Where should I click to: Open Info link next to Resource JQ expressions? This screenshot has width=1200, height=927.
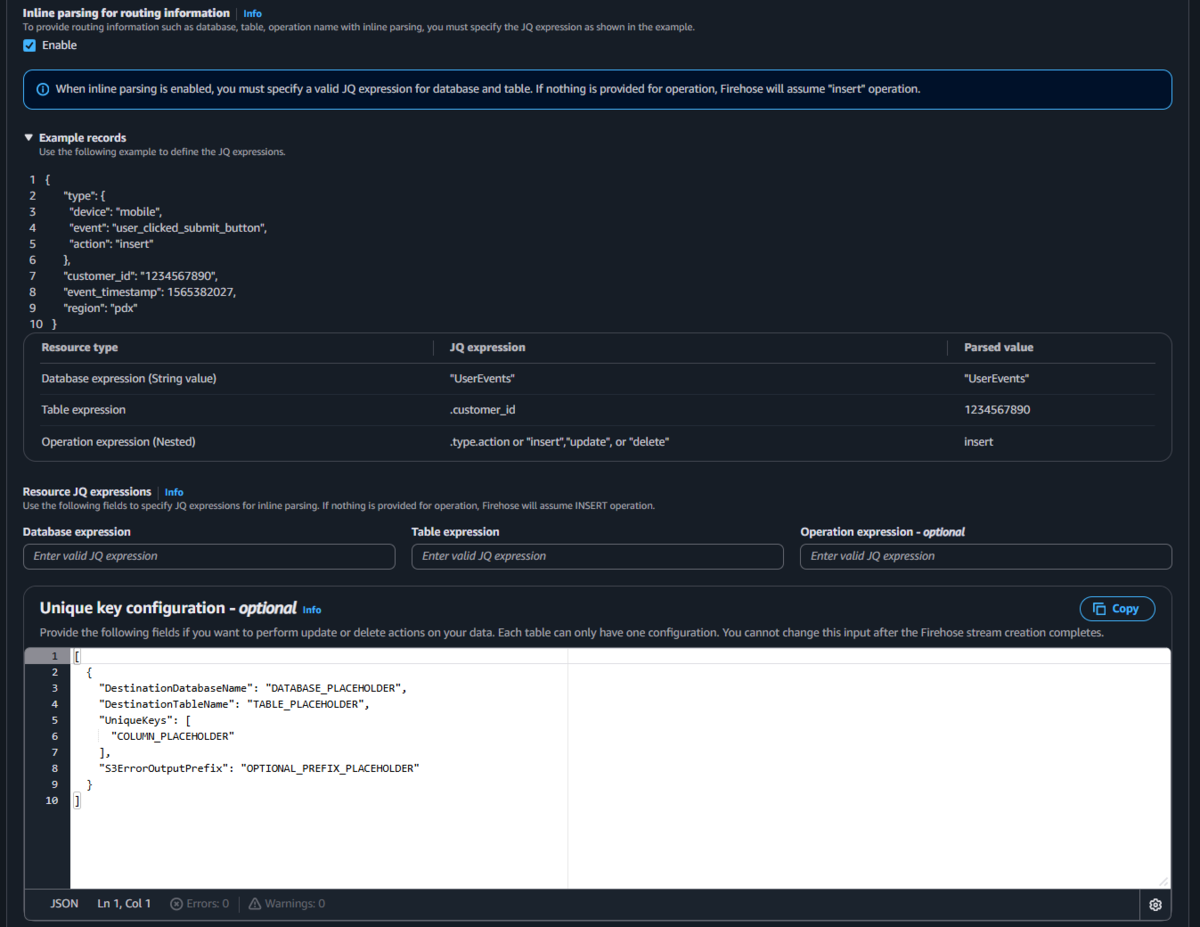(174, 492)
